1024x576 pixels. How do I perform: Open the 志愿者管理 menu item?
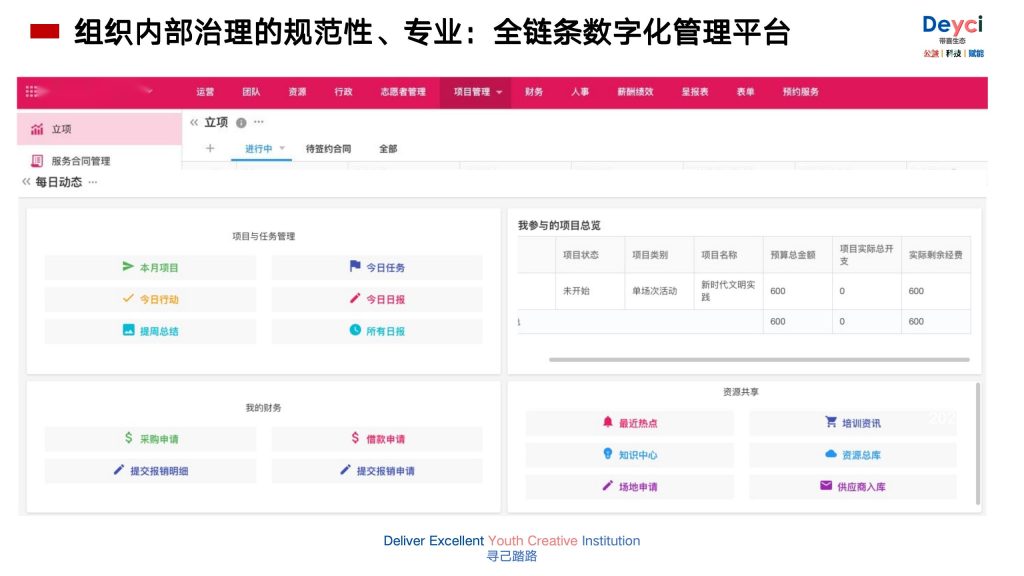403,92
